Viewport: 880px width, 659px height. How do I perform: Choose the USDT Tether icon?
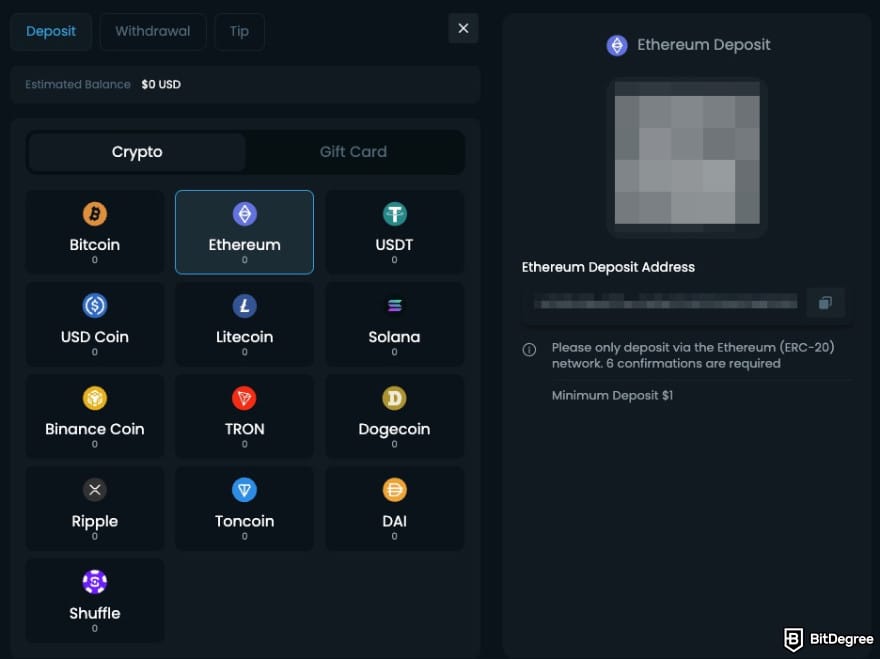click(x=395, y=214)
